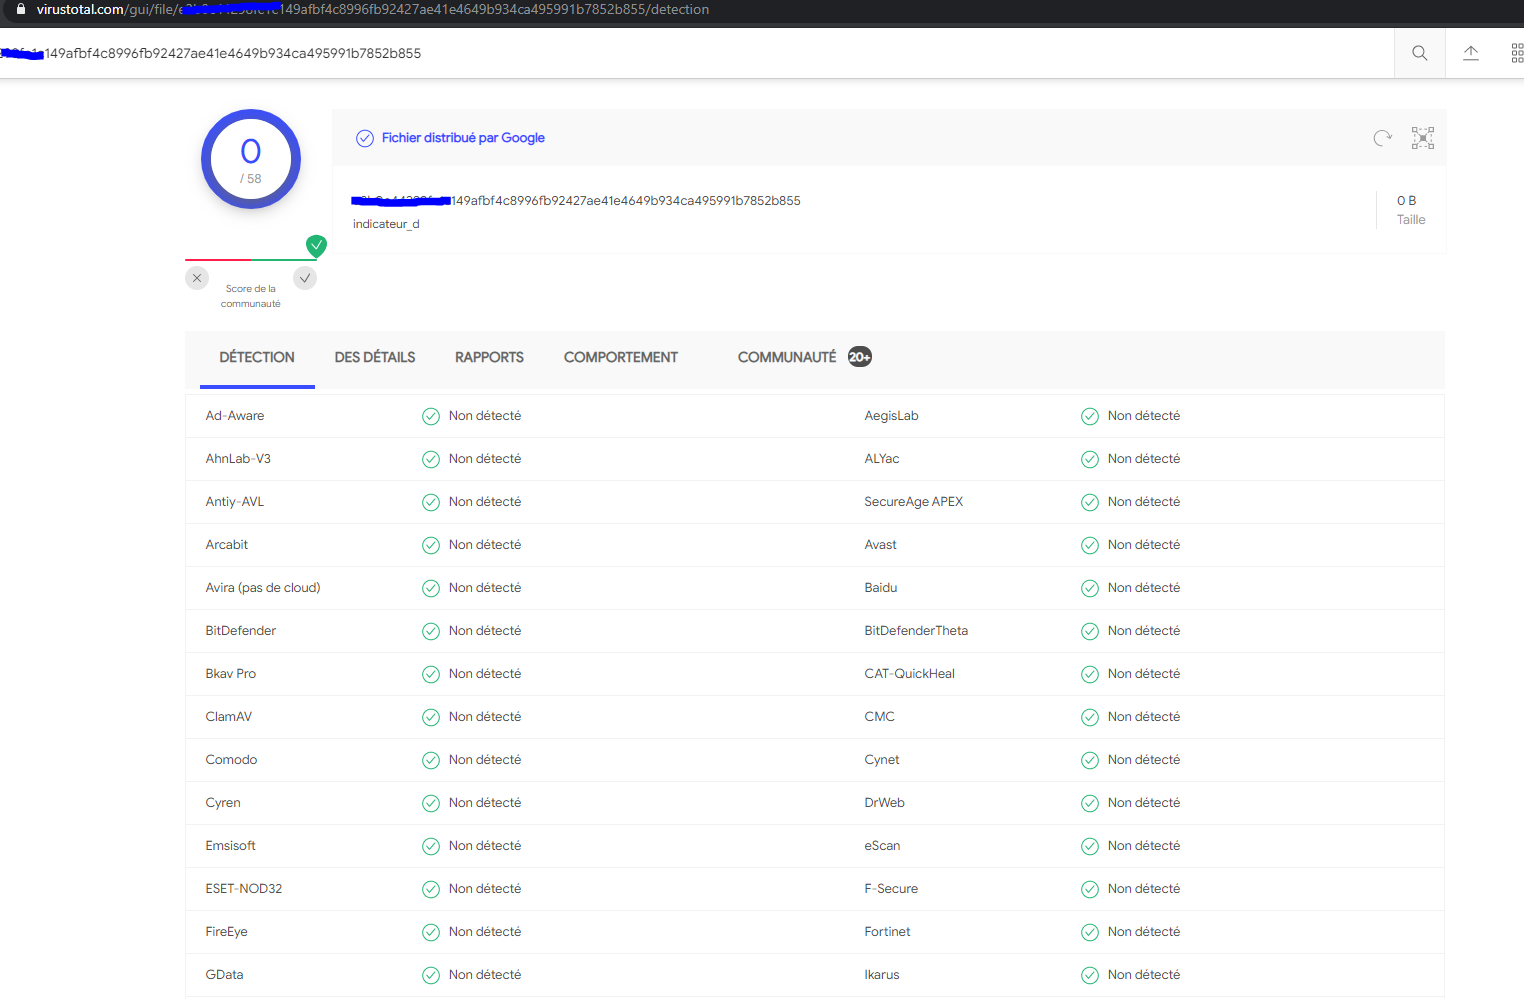Click the padlock icon in address bar
The image size is (1524, 999).
(21, 9)
